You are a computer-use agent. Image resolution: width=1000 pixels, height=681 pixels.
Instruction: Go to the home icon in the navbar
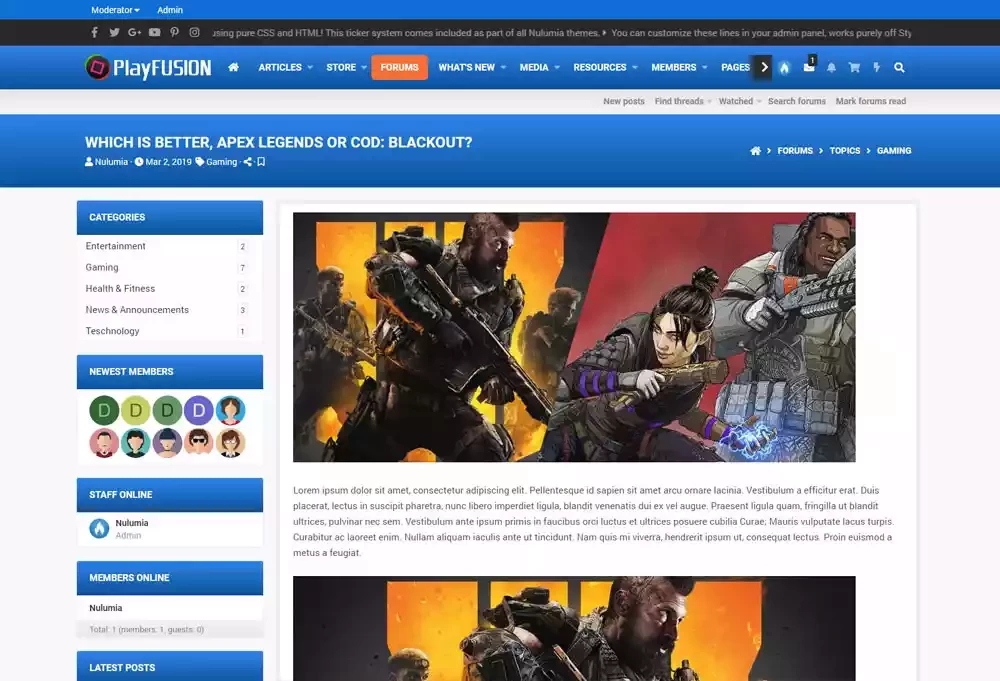[x=233, y=67]
